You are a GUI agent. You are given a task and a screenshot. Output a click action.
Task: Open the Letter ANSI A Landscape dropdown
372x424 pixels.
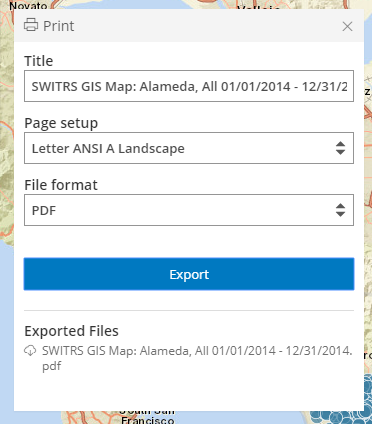(189, 148)
